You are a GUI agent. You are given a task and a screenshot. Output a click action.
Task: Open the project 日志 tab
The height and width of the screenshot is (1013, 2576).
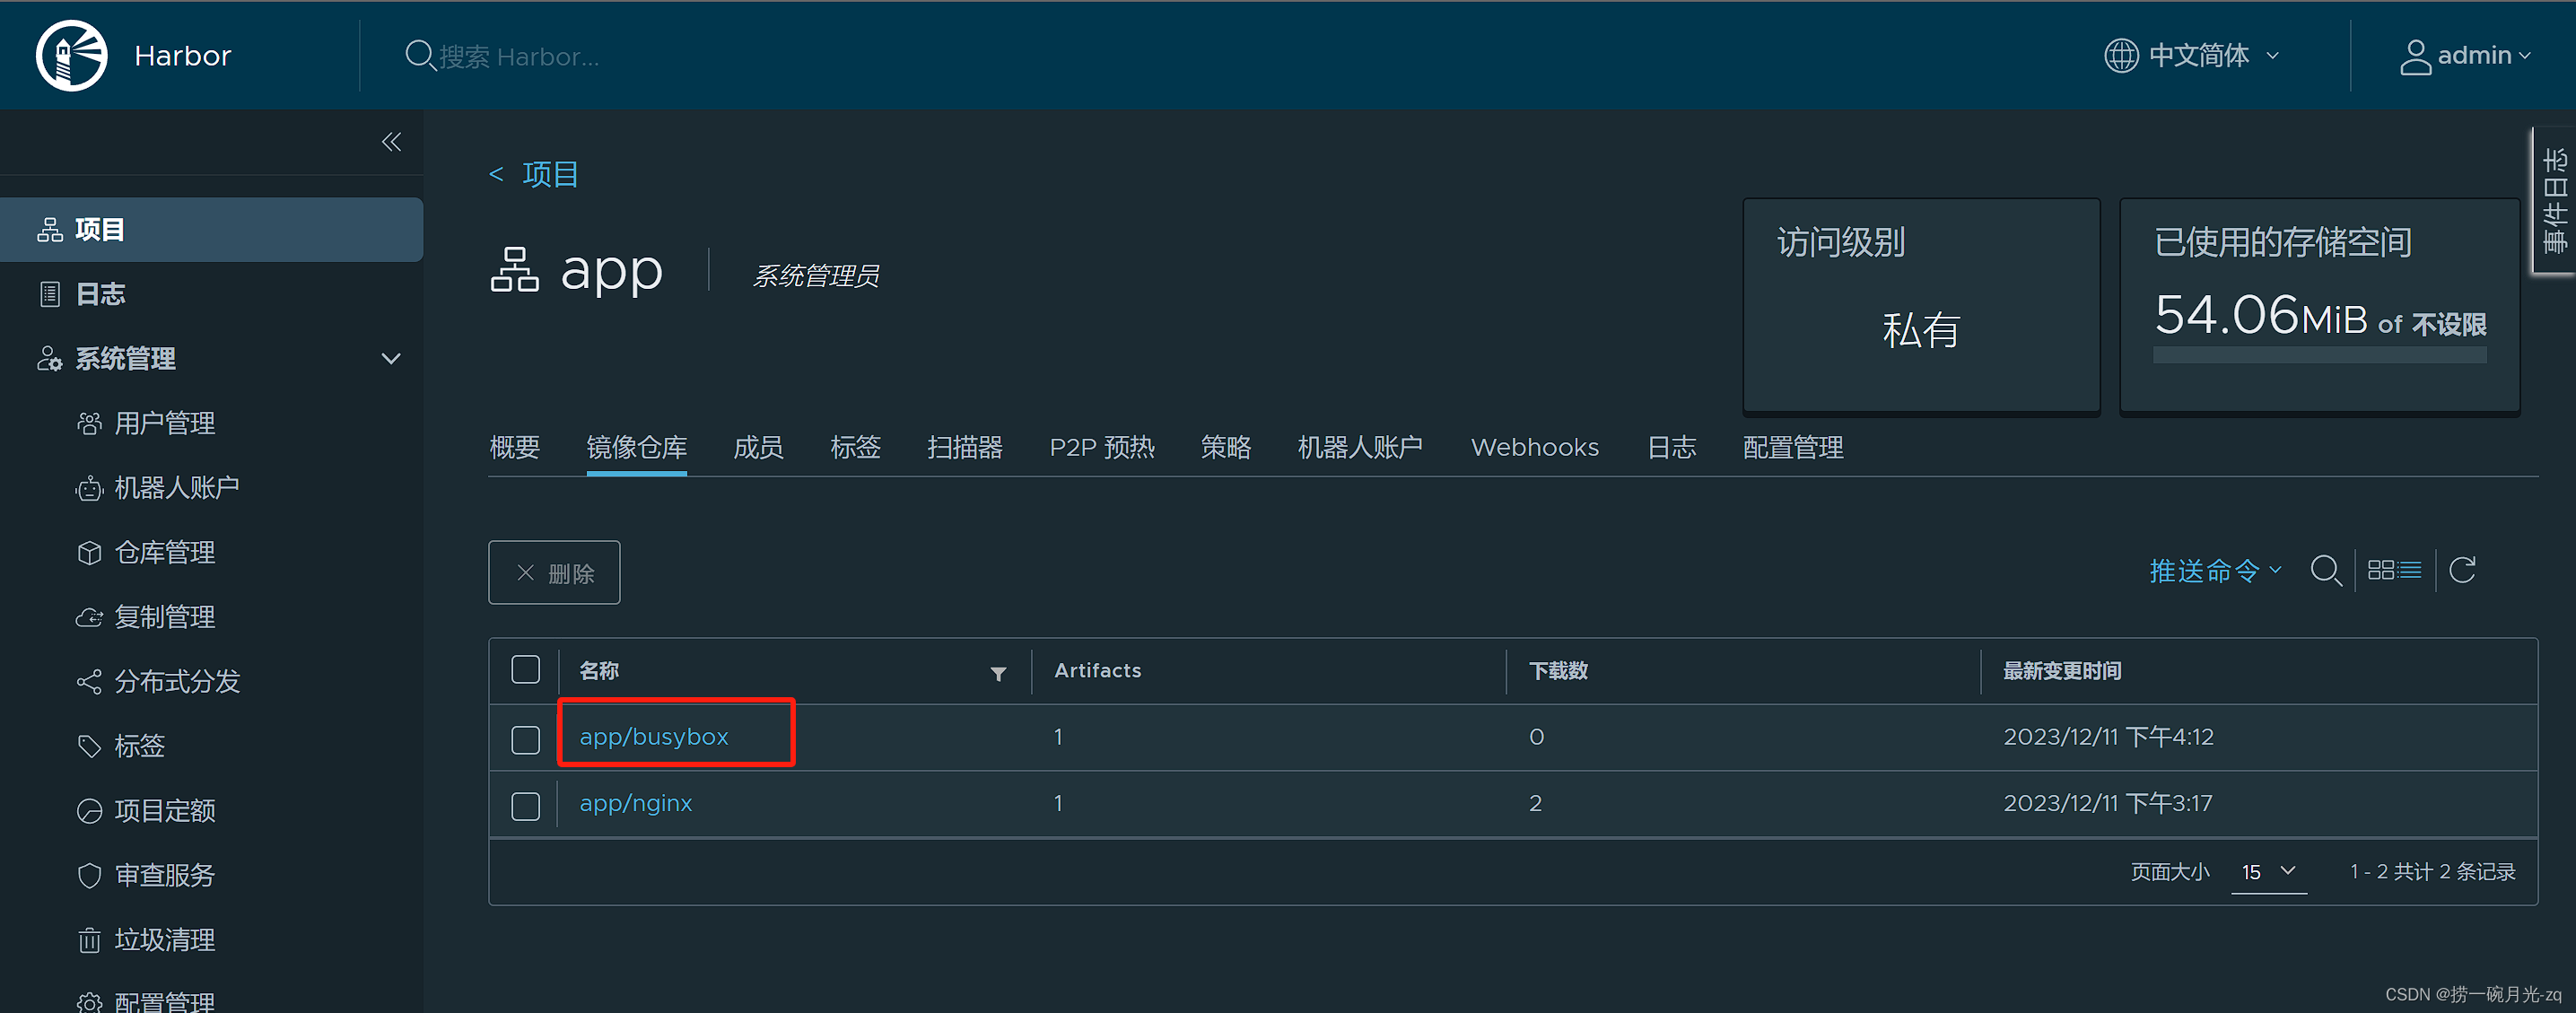[x=1671, y=447]
